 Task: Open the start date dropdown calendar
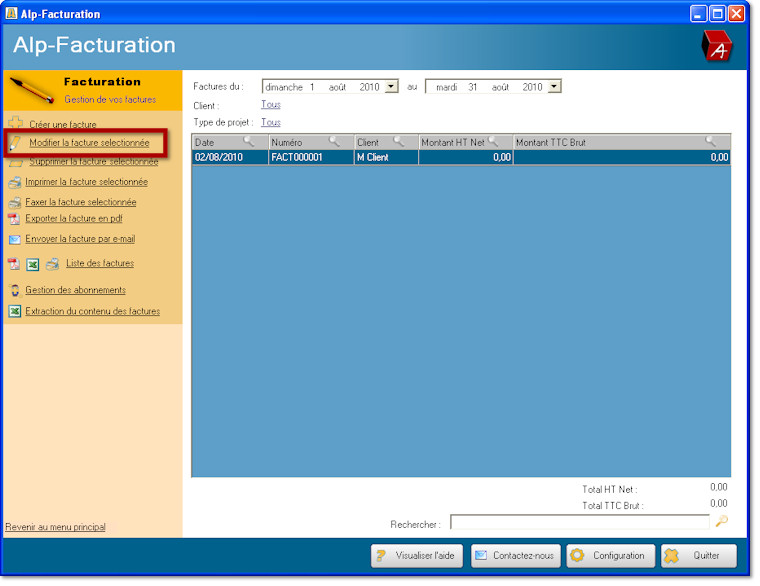tap(392, 87)
